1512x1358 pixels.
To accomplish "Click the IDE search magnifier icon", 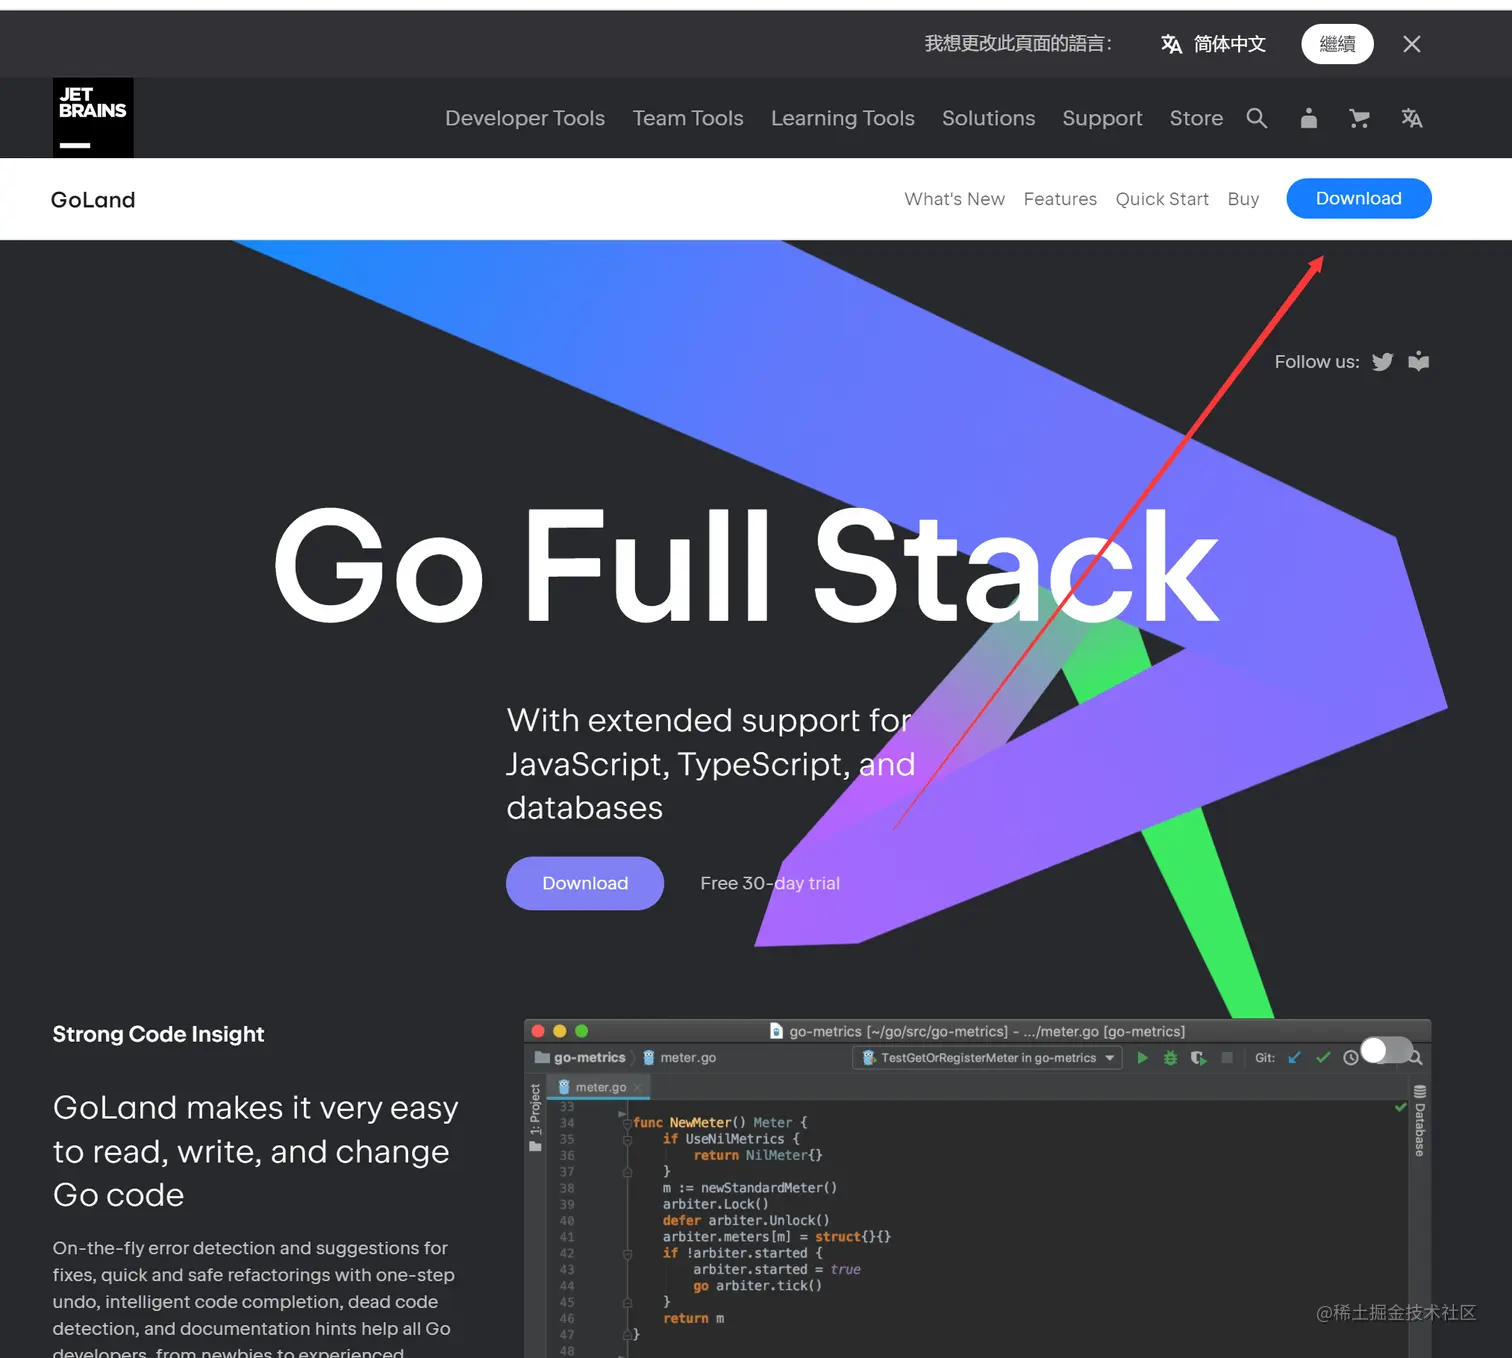I will [1416, 1058].
